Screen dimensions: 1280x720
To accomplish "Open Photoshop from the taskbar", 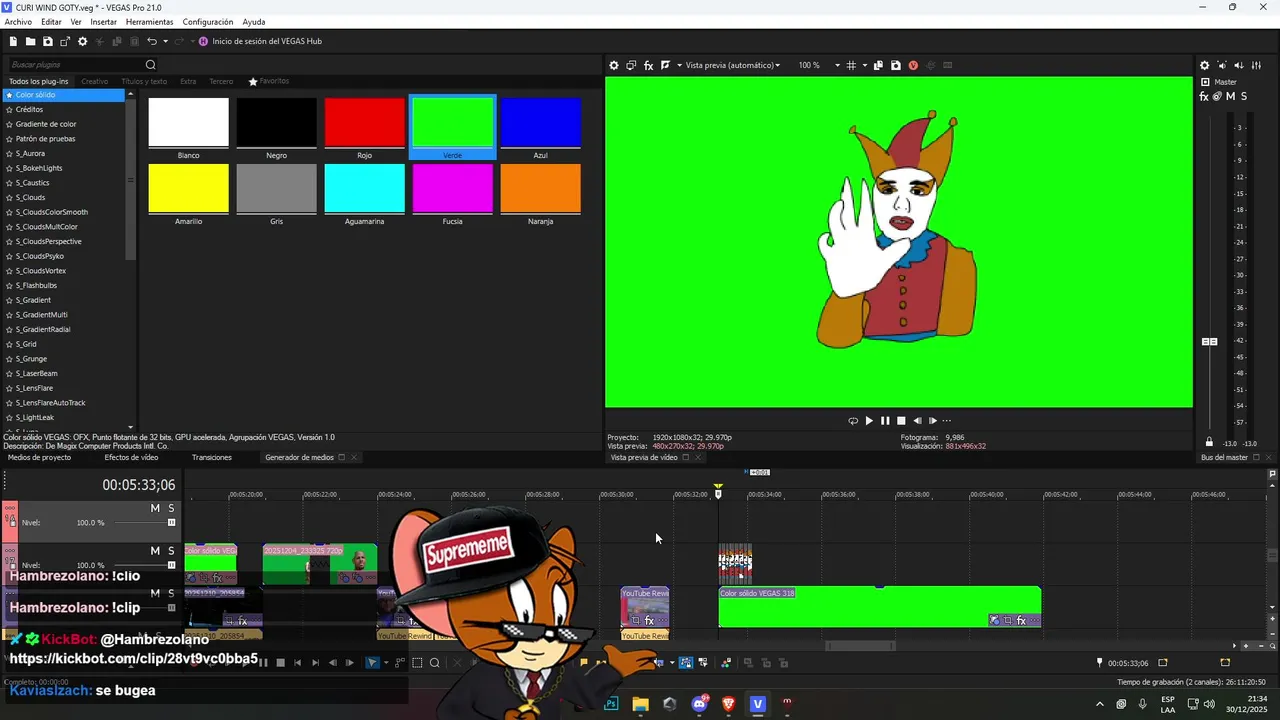I will 611,704.
